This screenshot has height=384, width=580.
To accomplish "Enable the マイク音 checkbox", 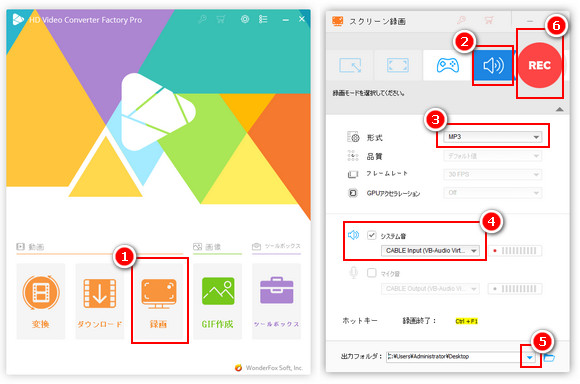I will point(371,273).
